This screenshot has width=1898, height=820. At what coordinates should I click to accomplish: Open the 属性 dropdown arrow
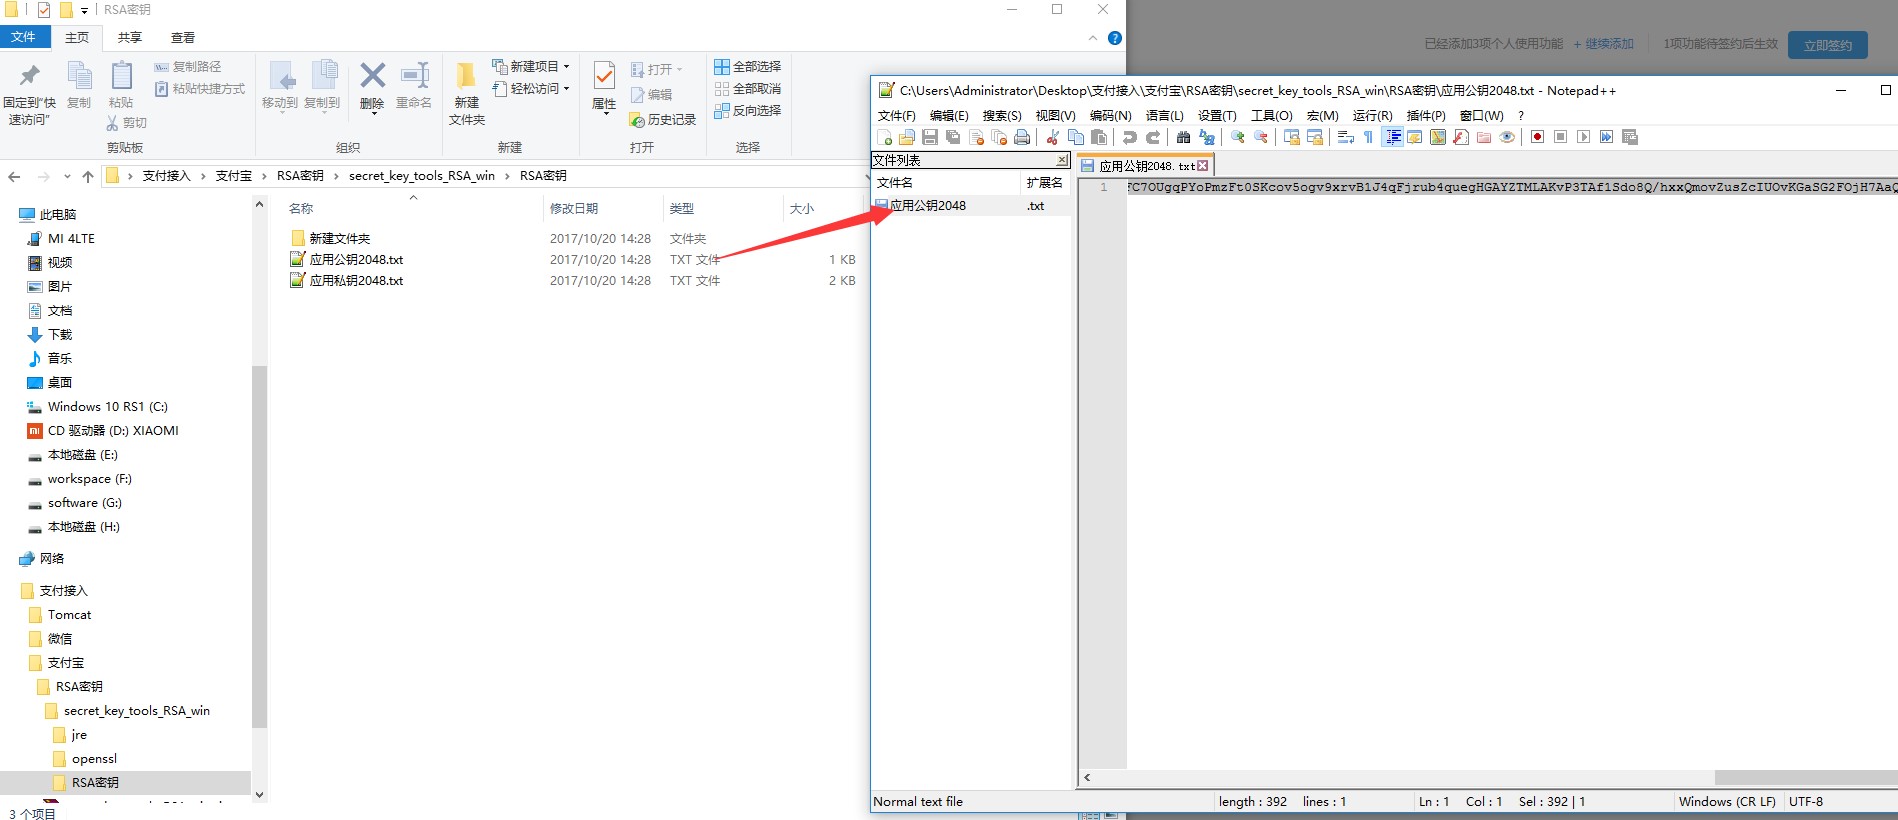point(605,114)
